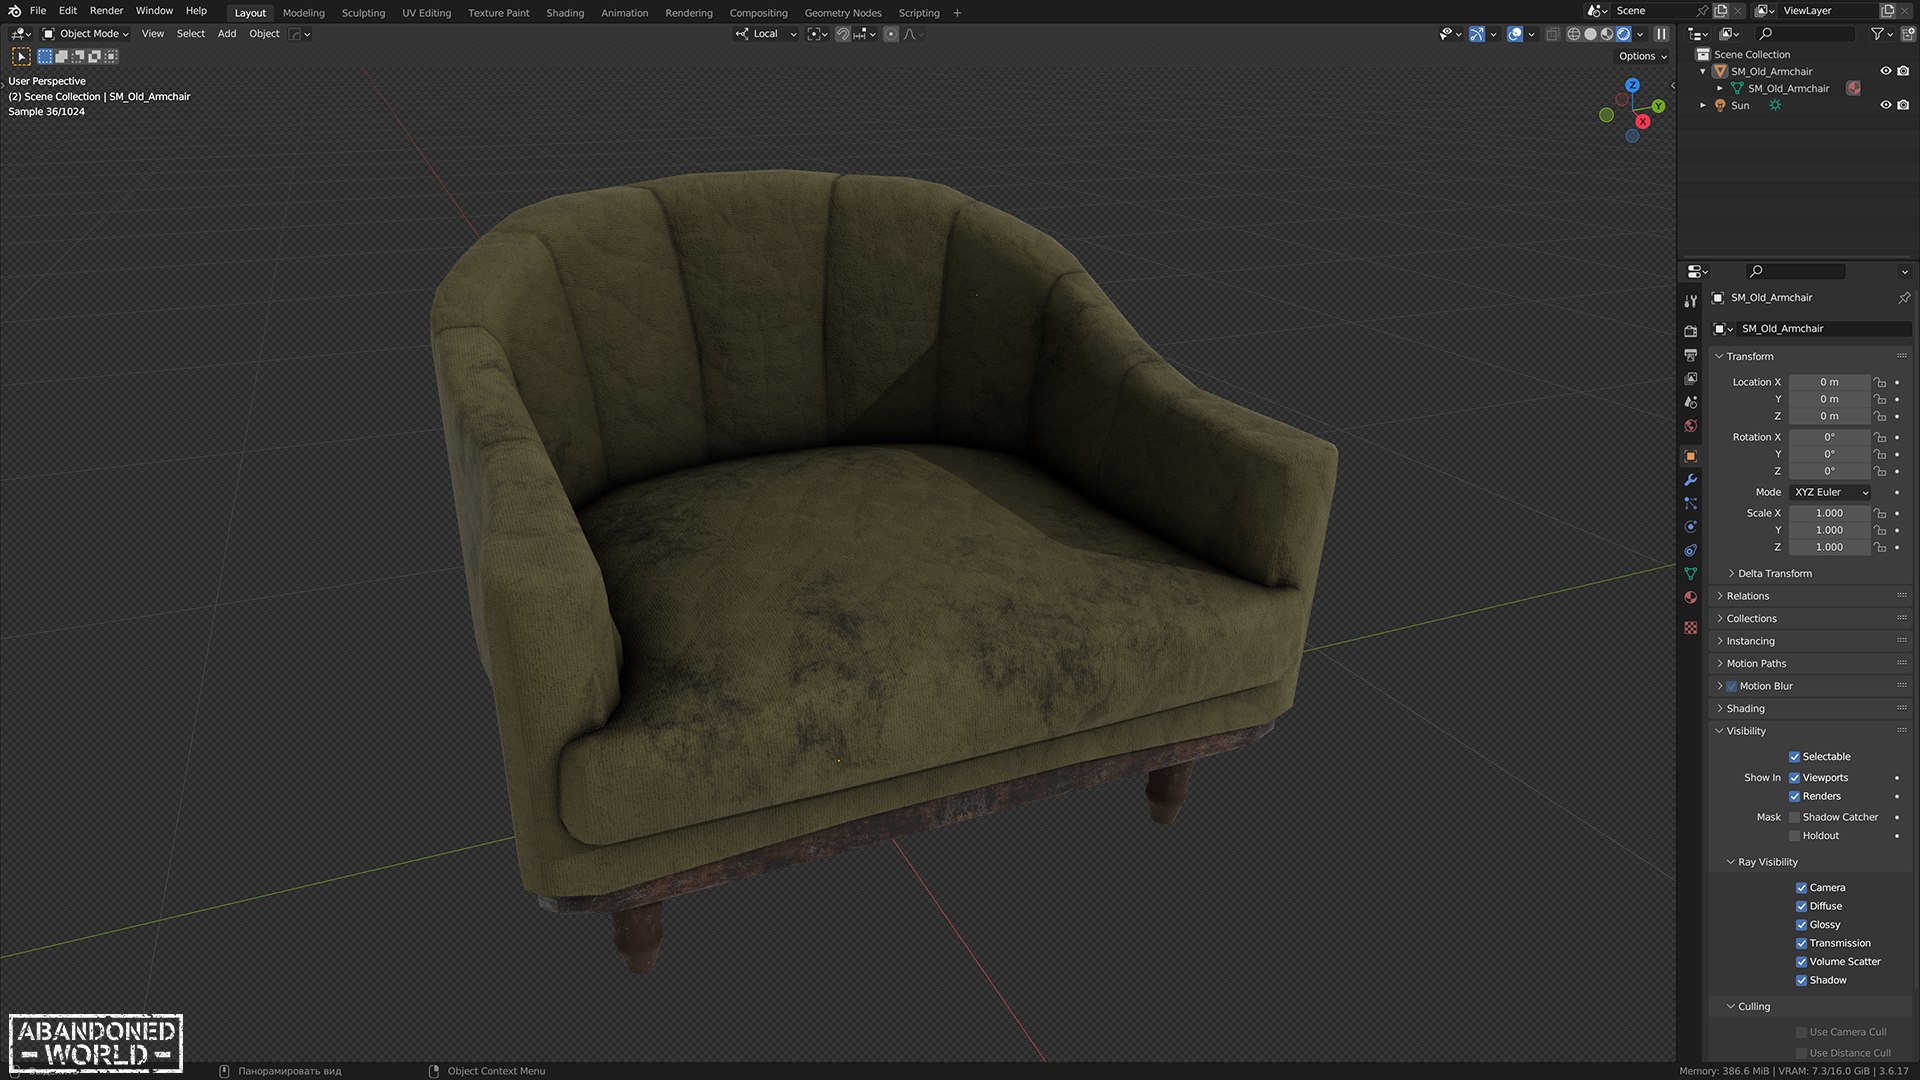Image resolution: width=1920 pixels, height=1080 pixels.
Task: Switch to the Modeling workspace tab
Action: click(x=303, y=13)
